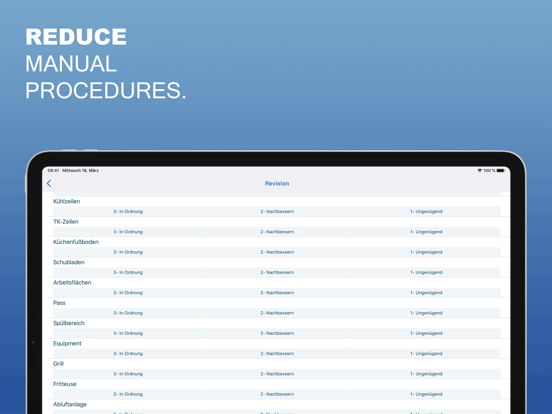
Task: Click the 'Grill' row label
Action: tap(58, 364)
